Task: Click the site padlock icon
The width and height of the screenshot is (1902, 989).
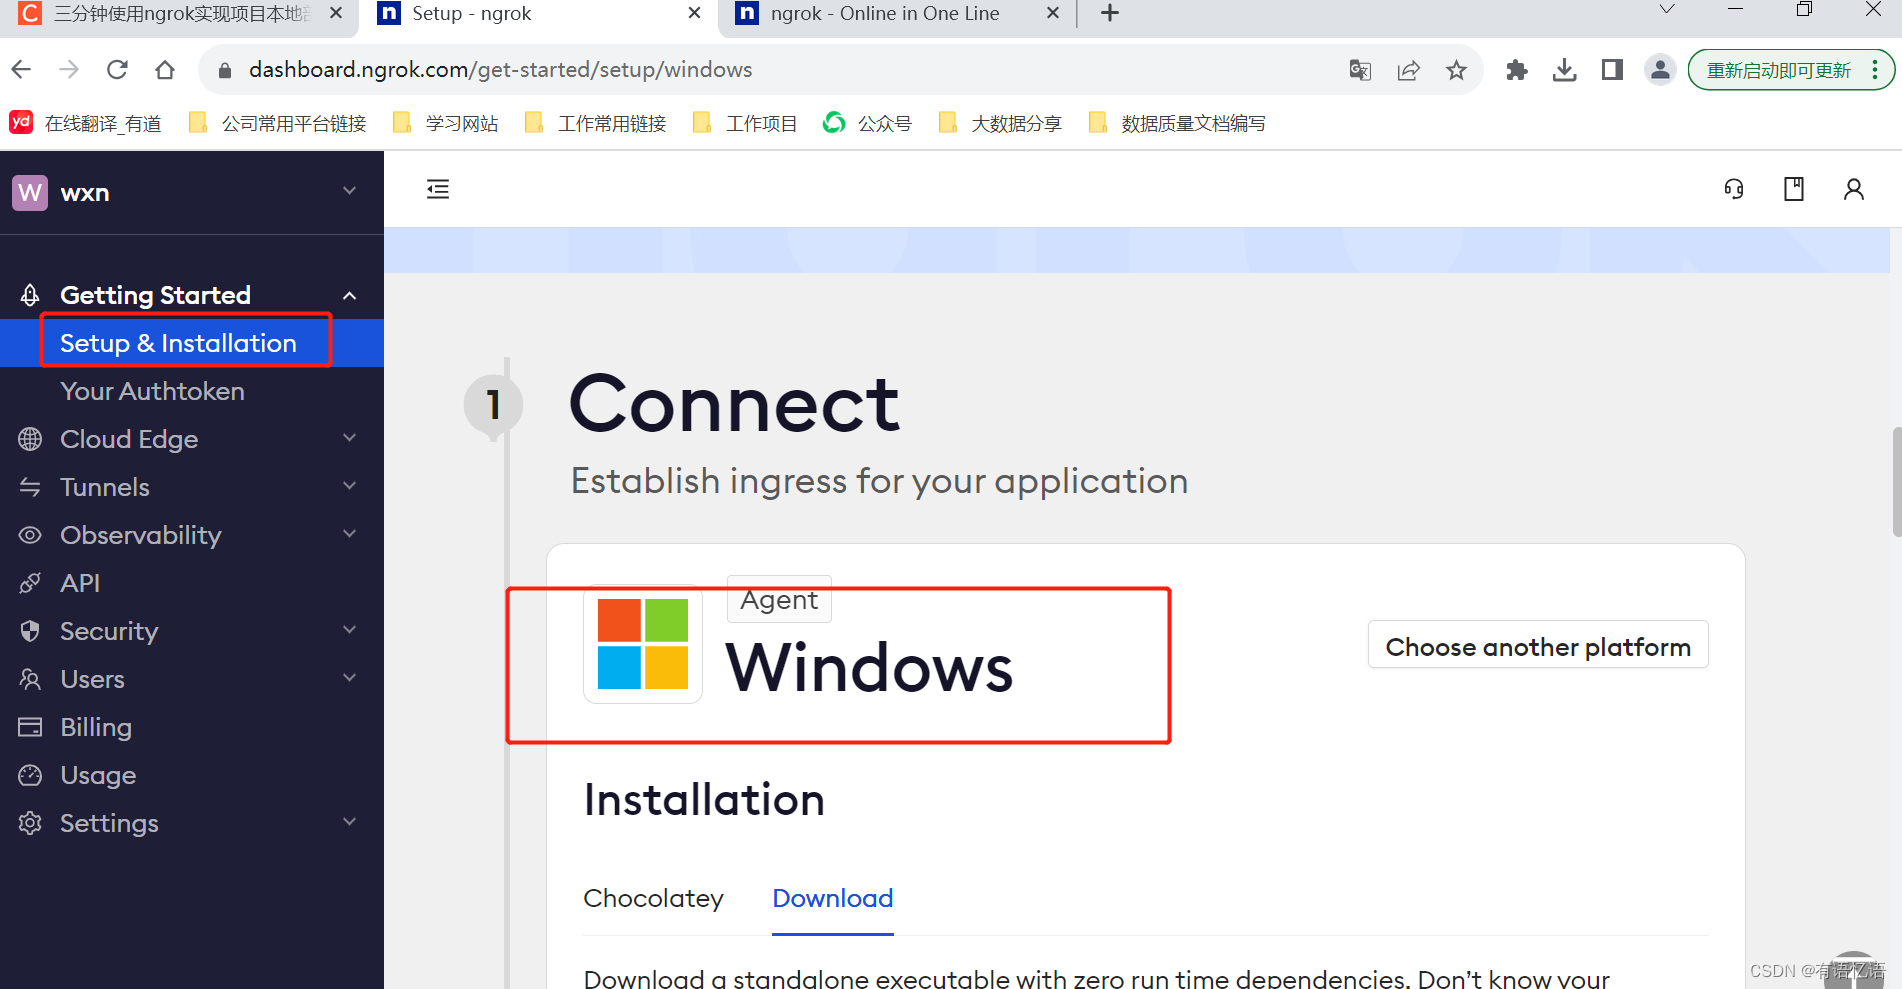Action: [225, 70]
